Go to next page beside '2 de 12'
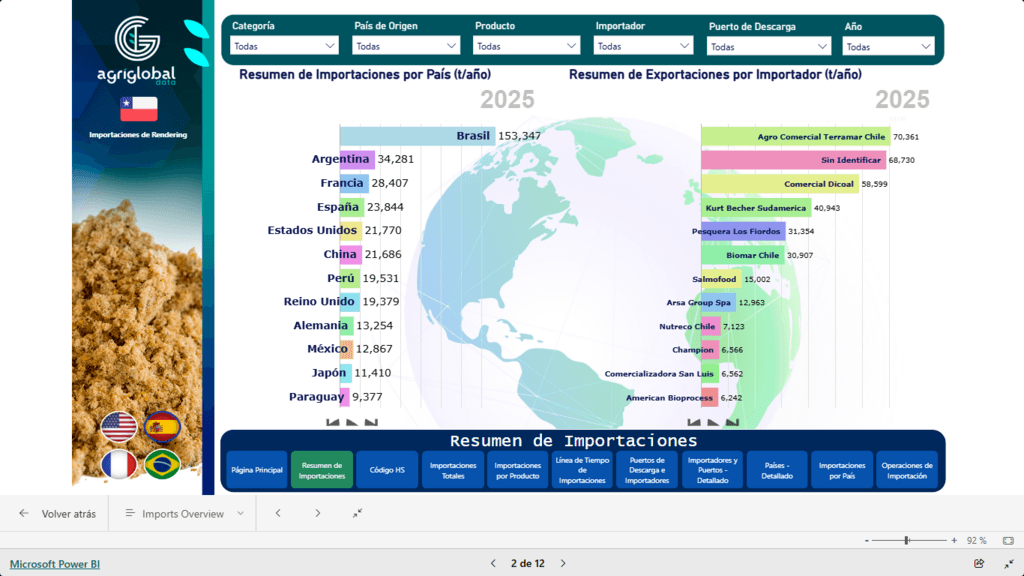The image size is (1024, 576). pos(563,564)
